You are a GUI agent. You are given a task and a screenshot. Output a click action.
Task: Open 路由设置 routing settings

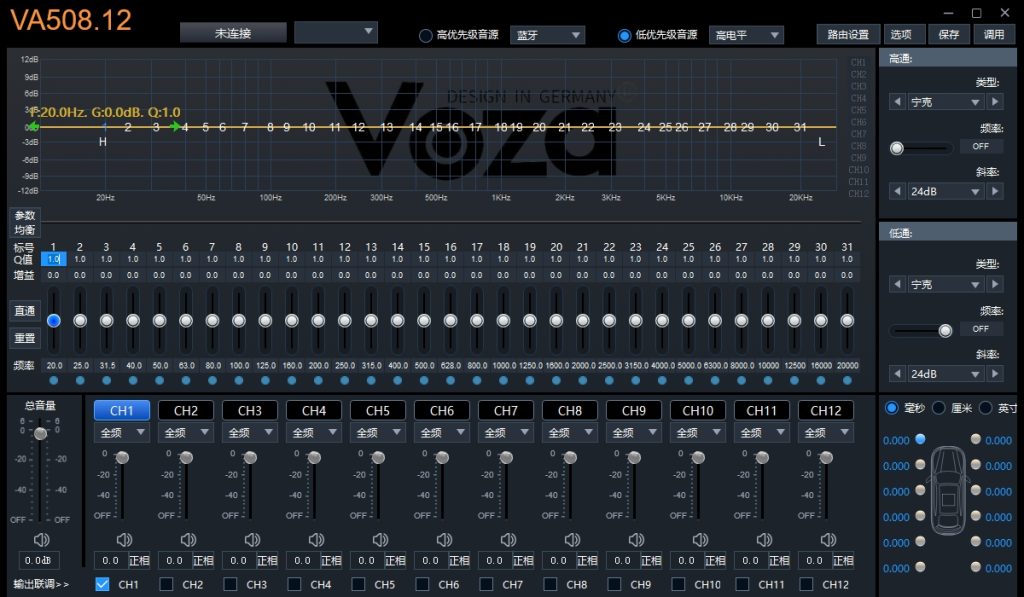pos(848,35)
